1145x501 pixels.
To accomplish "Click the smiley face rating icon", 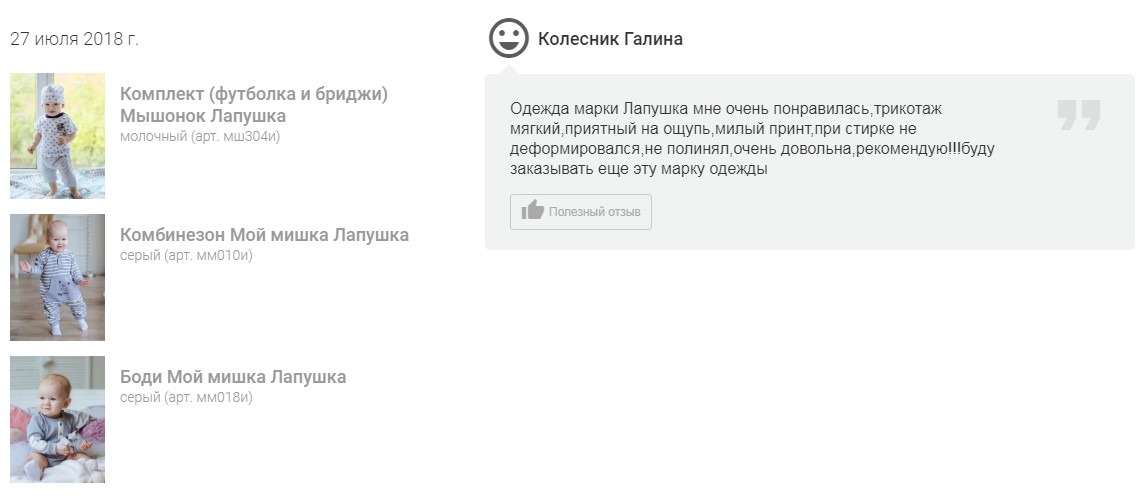I will point(508,38).
